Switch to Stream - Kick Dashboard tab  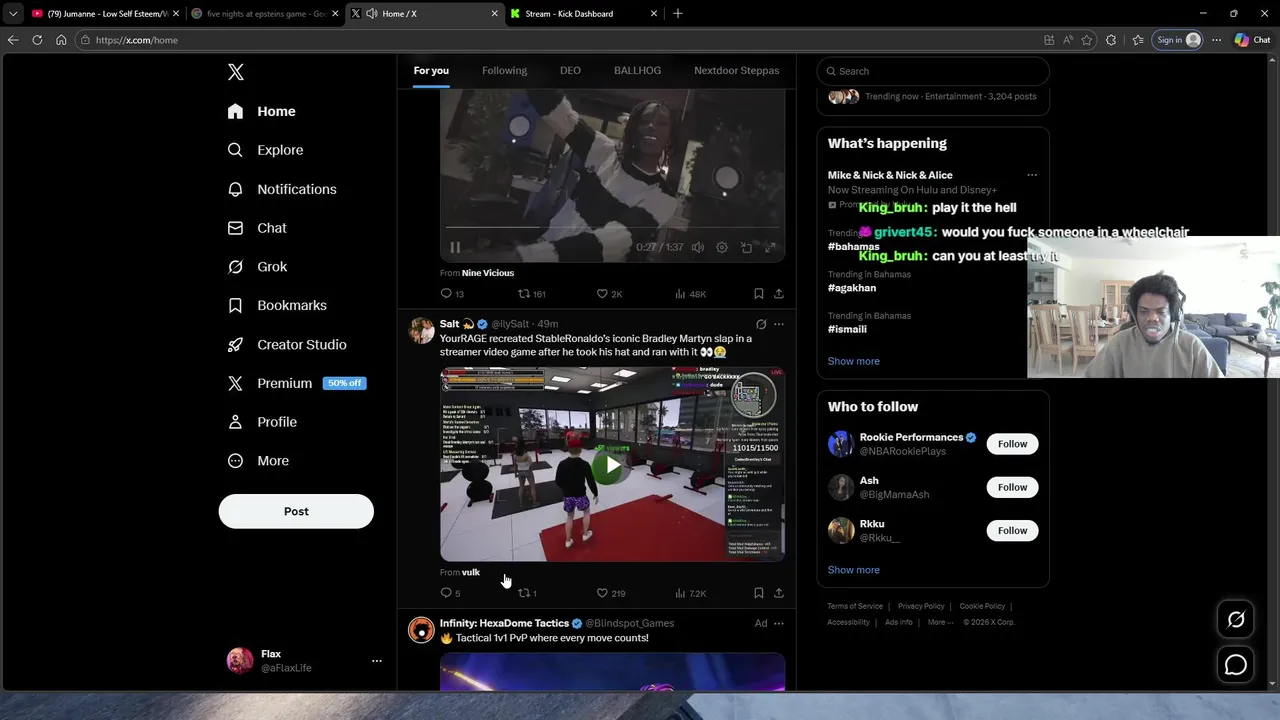[583, 13]
